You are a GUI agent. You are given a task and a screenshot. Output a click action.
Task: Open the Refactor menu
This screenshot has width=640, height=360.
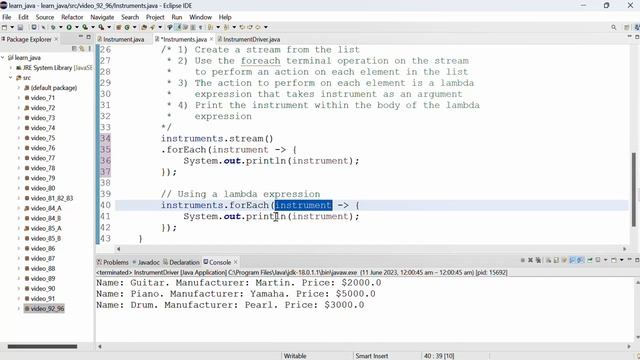click(x=72, y=17)
